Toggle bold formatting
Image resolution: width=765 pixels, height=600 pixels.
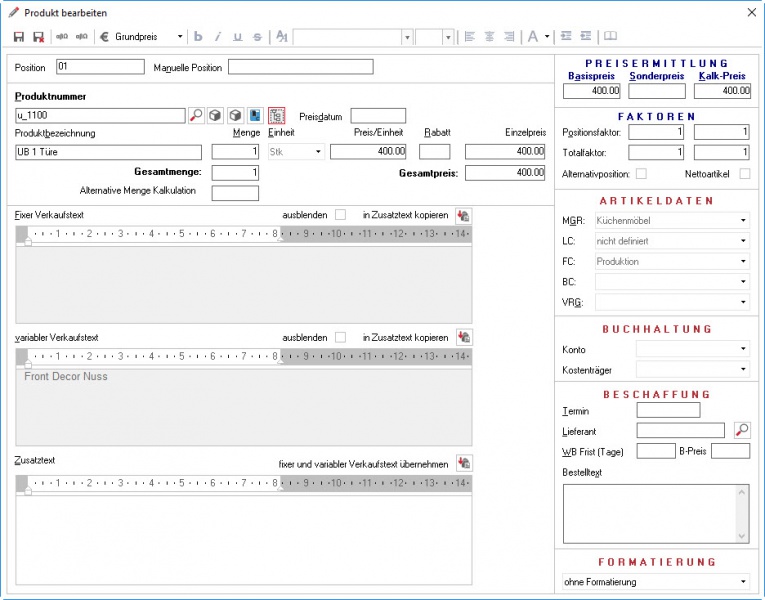pos(198,37)
